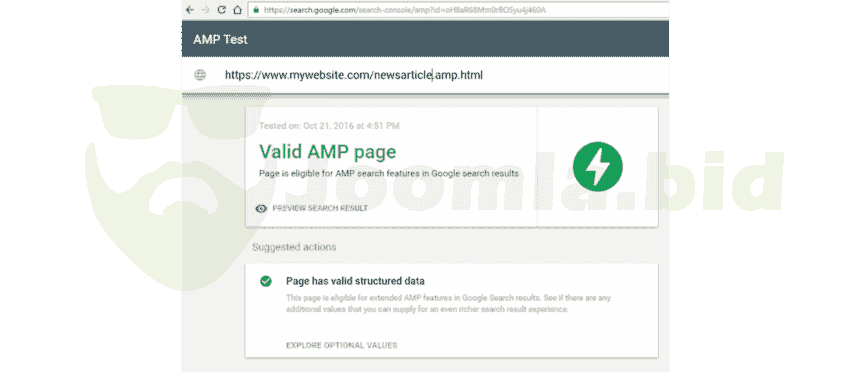Click the browser forward arrow

pyautogui.click(x=205, y=10)
